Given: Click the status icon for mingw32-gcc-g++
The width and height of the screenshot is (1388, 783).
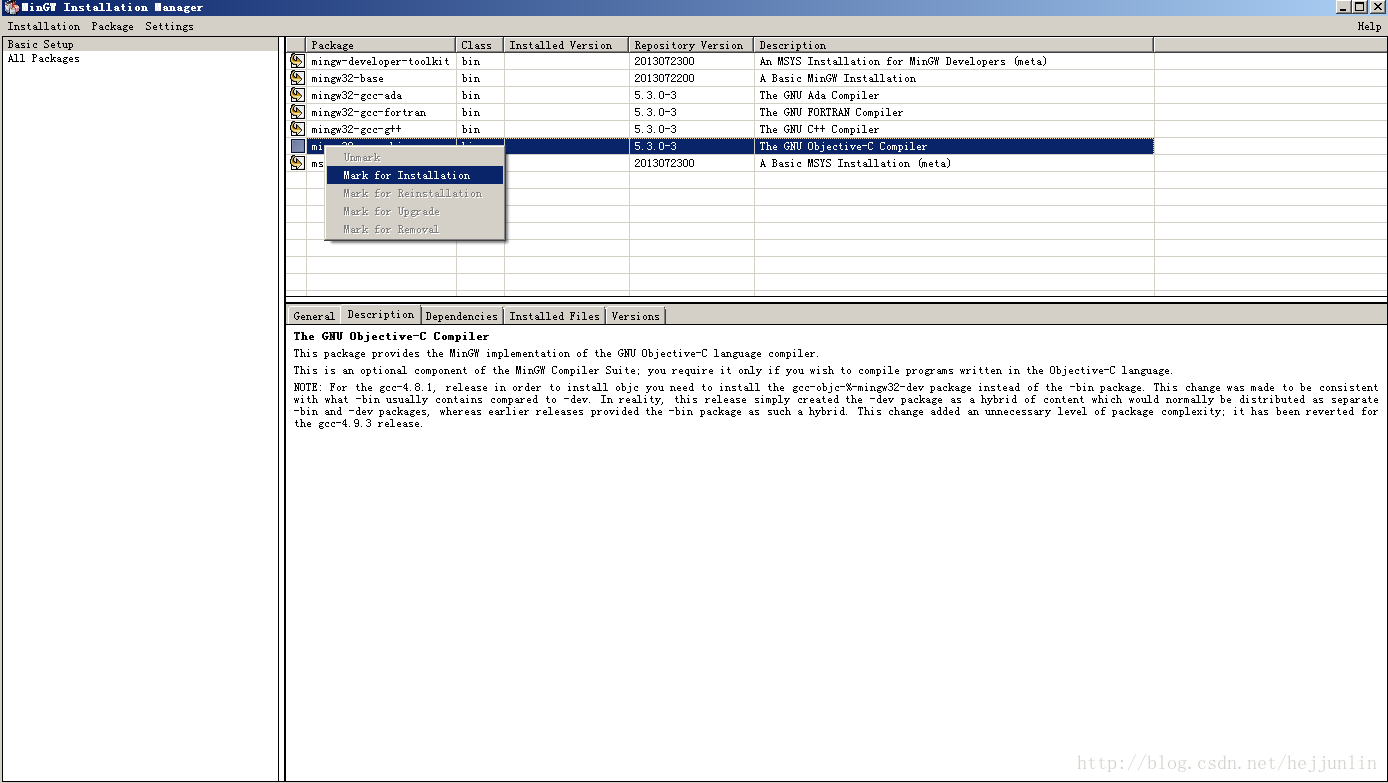Looking at the screenshot, I should click(297, 129).
